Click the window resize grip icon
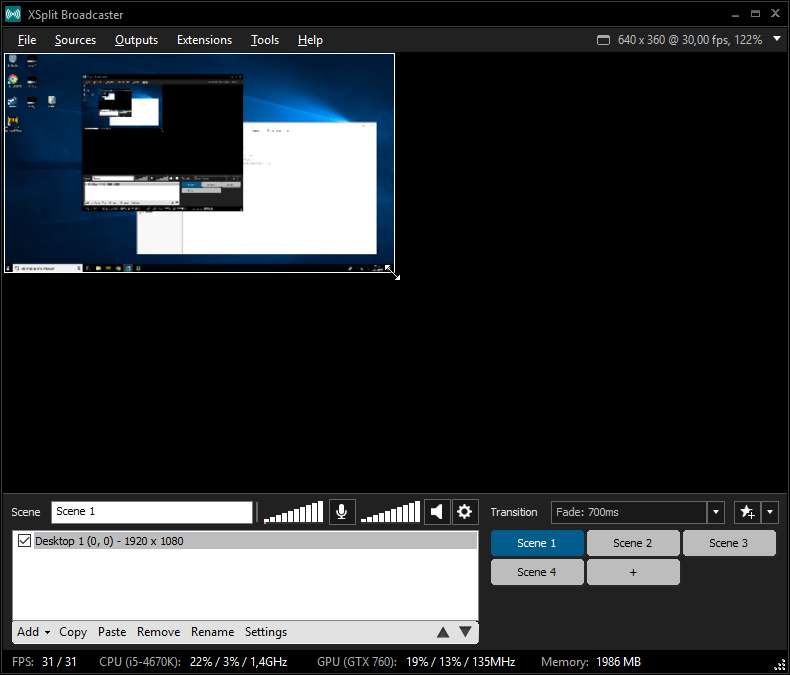790x675 pixels. click(779, 666)
